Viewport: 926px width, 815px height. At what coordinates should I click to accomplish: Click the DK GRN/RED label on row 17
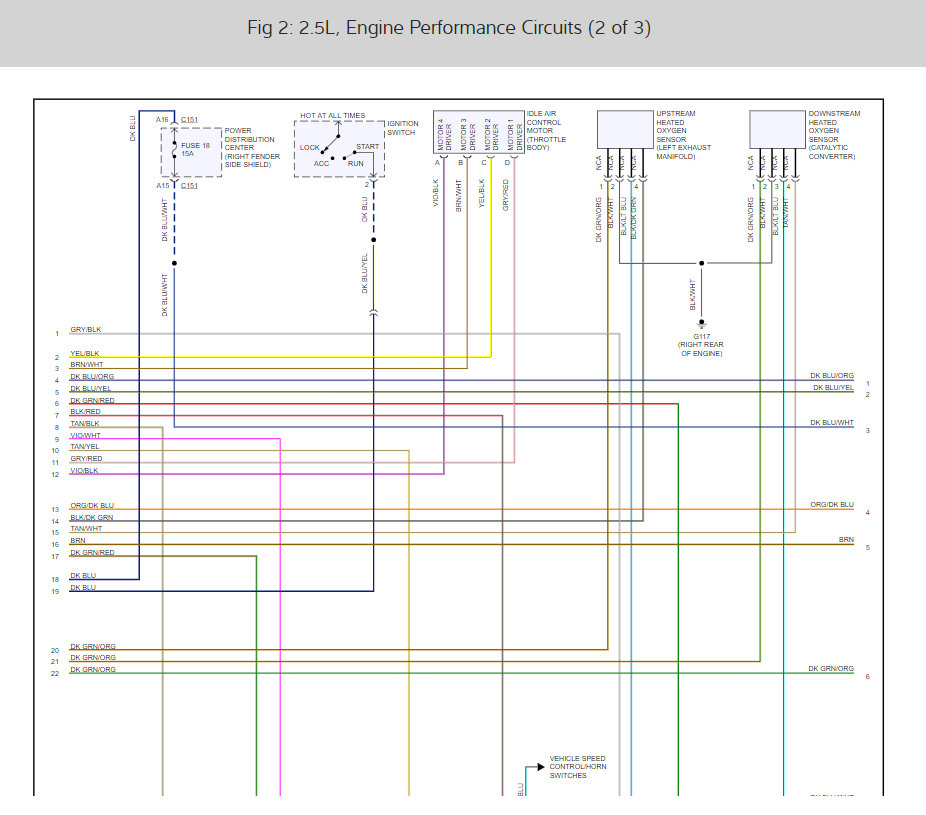pos(92,552)
